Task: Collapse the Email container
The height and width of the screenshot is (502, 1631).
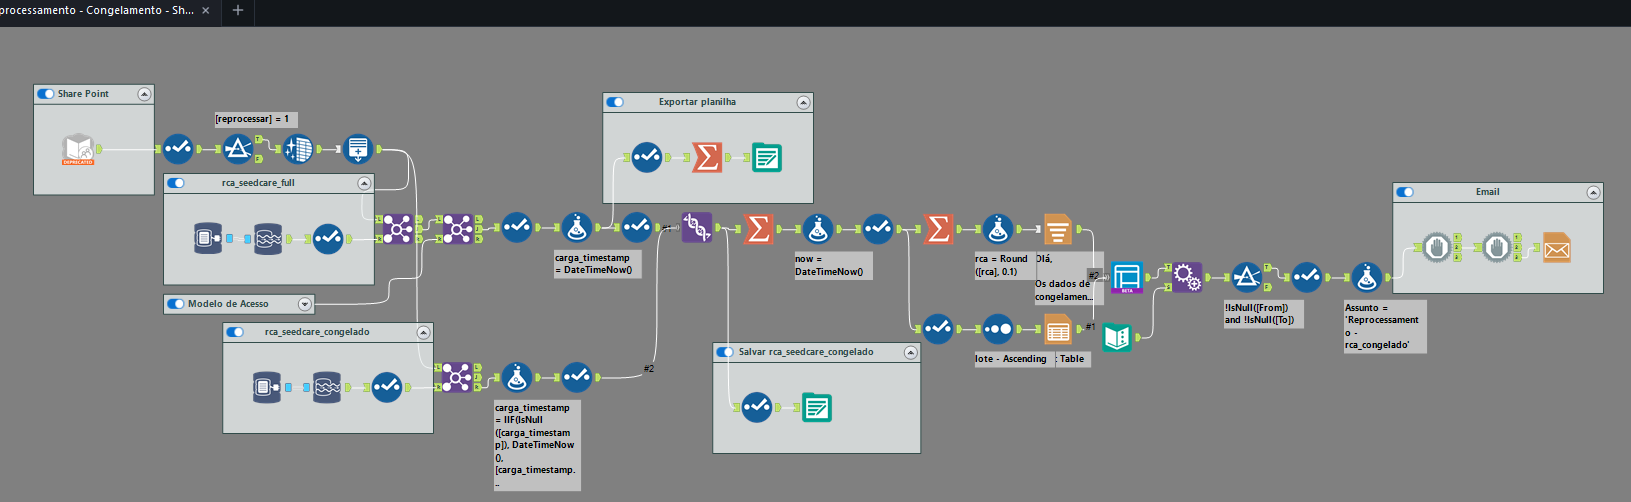Action: click(1593, 192)
